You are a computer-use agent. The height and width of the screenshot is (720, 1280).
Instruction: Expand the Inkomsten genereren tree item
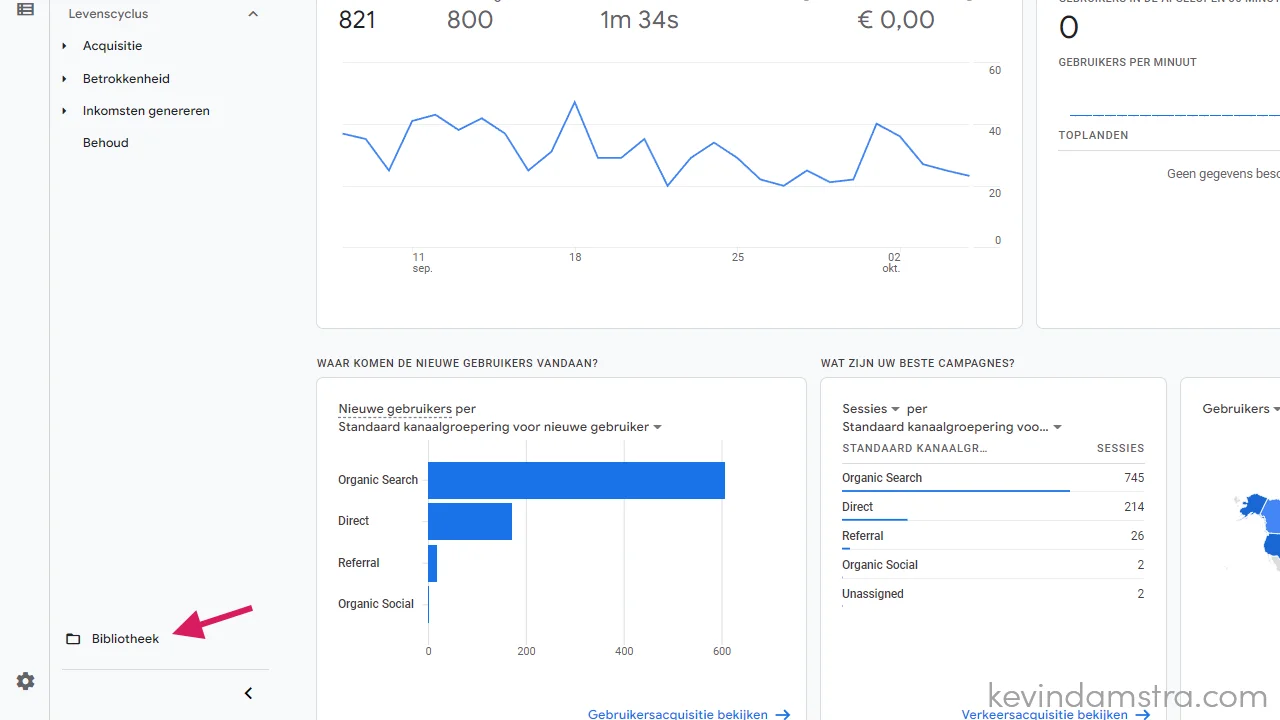pyautogui.click(x=64, y=111)
